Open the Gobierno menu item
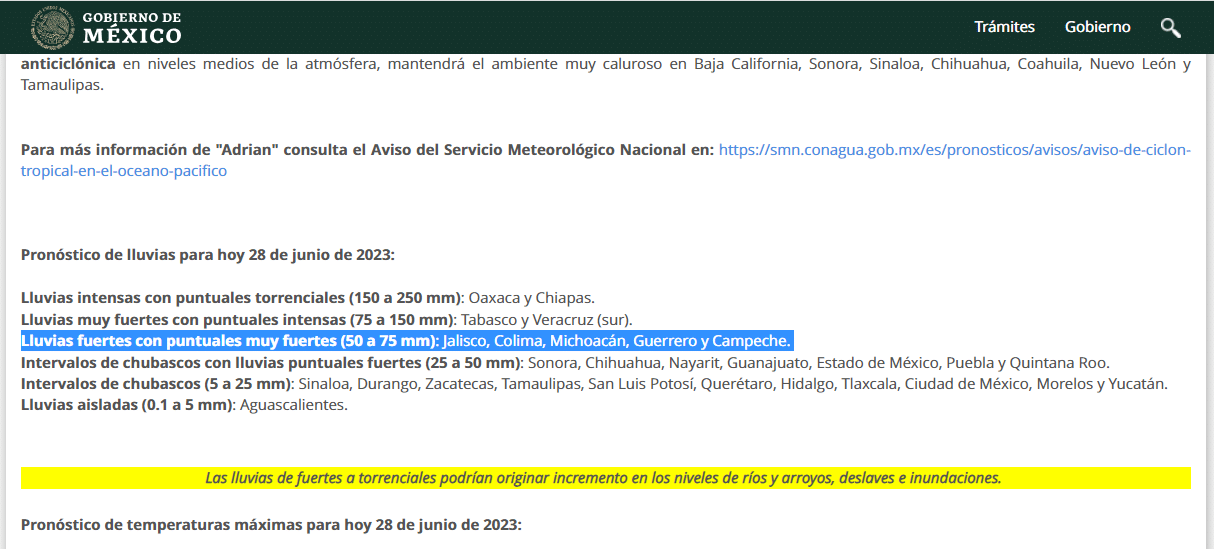1214x549 pixels. (1097, 27)
